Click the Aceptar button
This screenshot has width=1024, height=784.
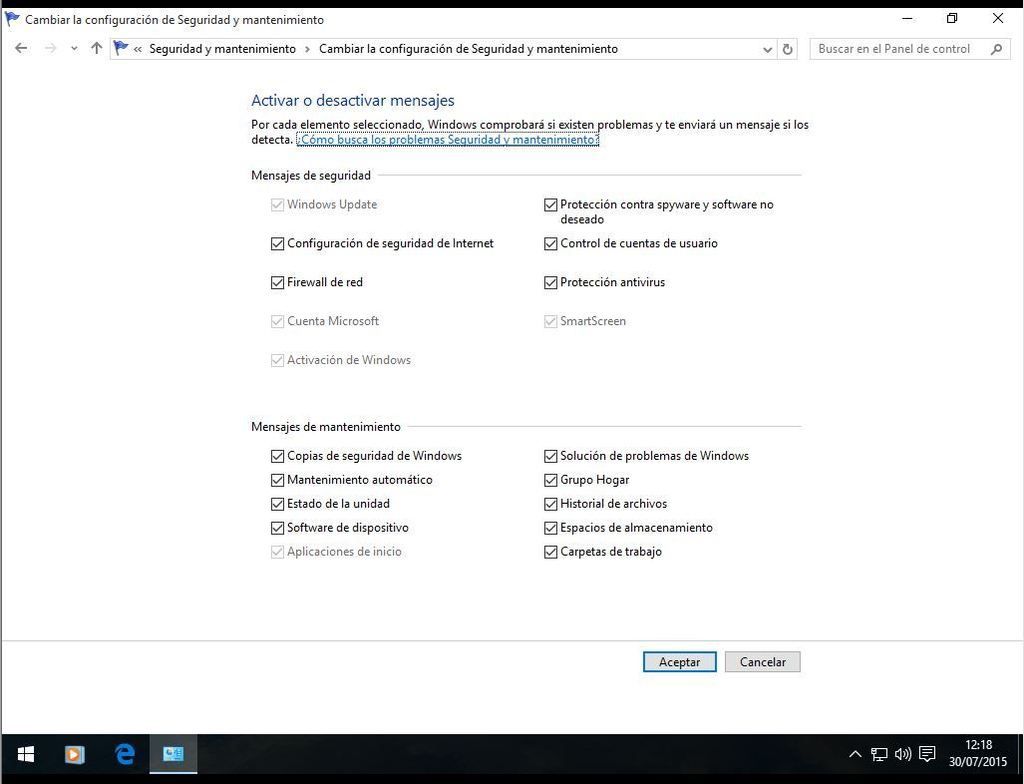pos(679,662)
